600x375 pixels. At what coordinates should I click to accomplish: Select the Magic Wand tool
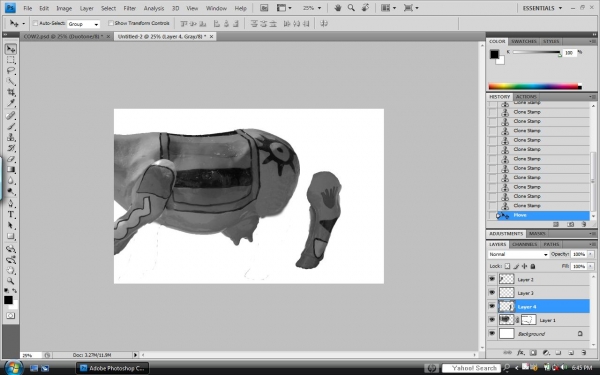pyautogui.click(x=11, y=81)
